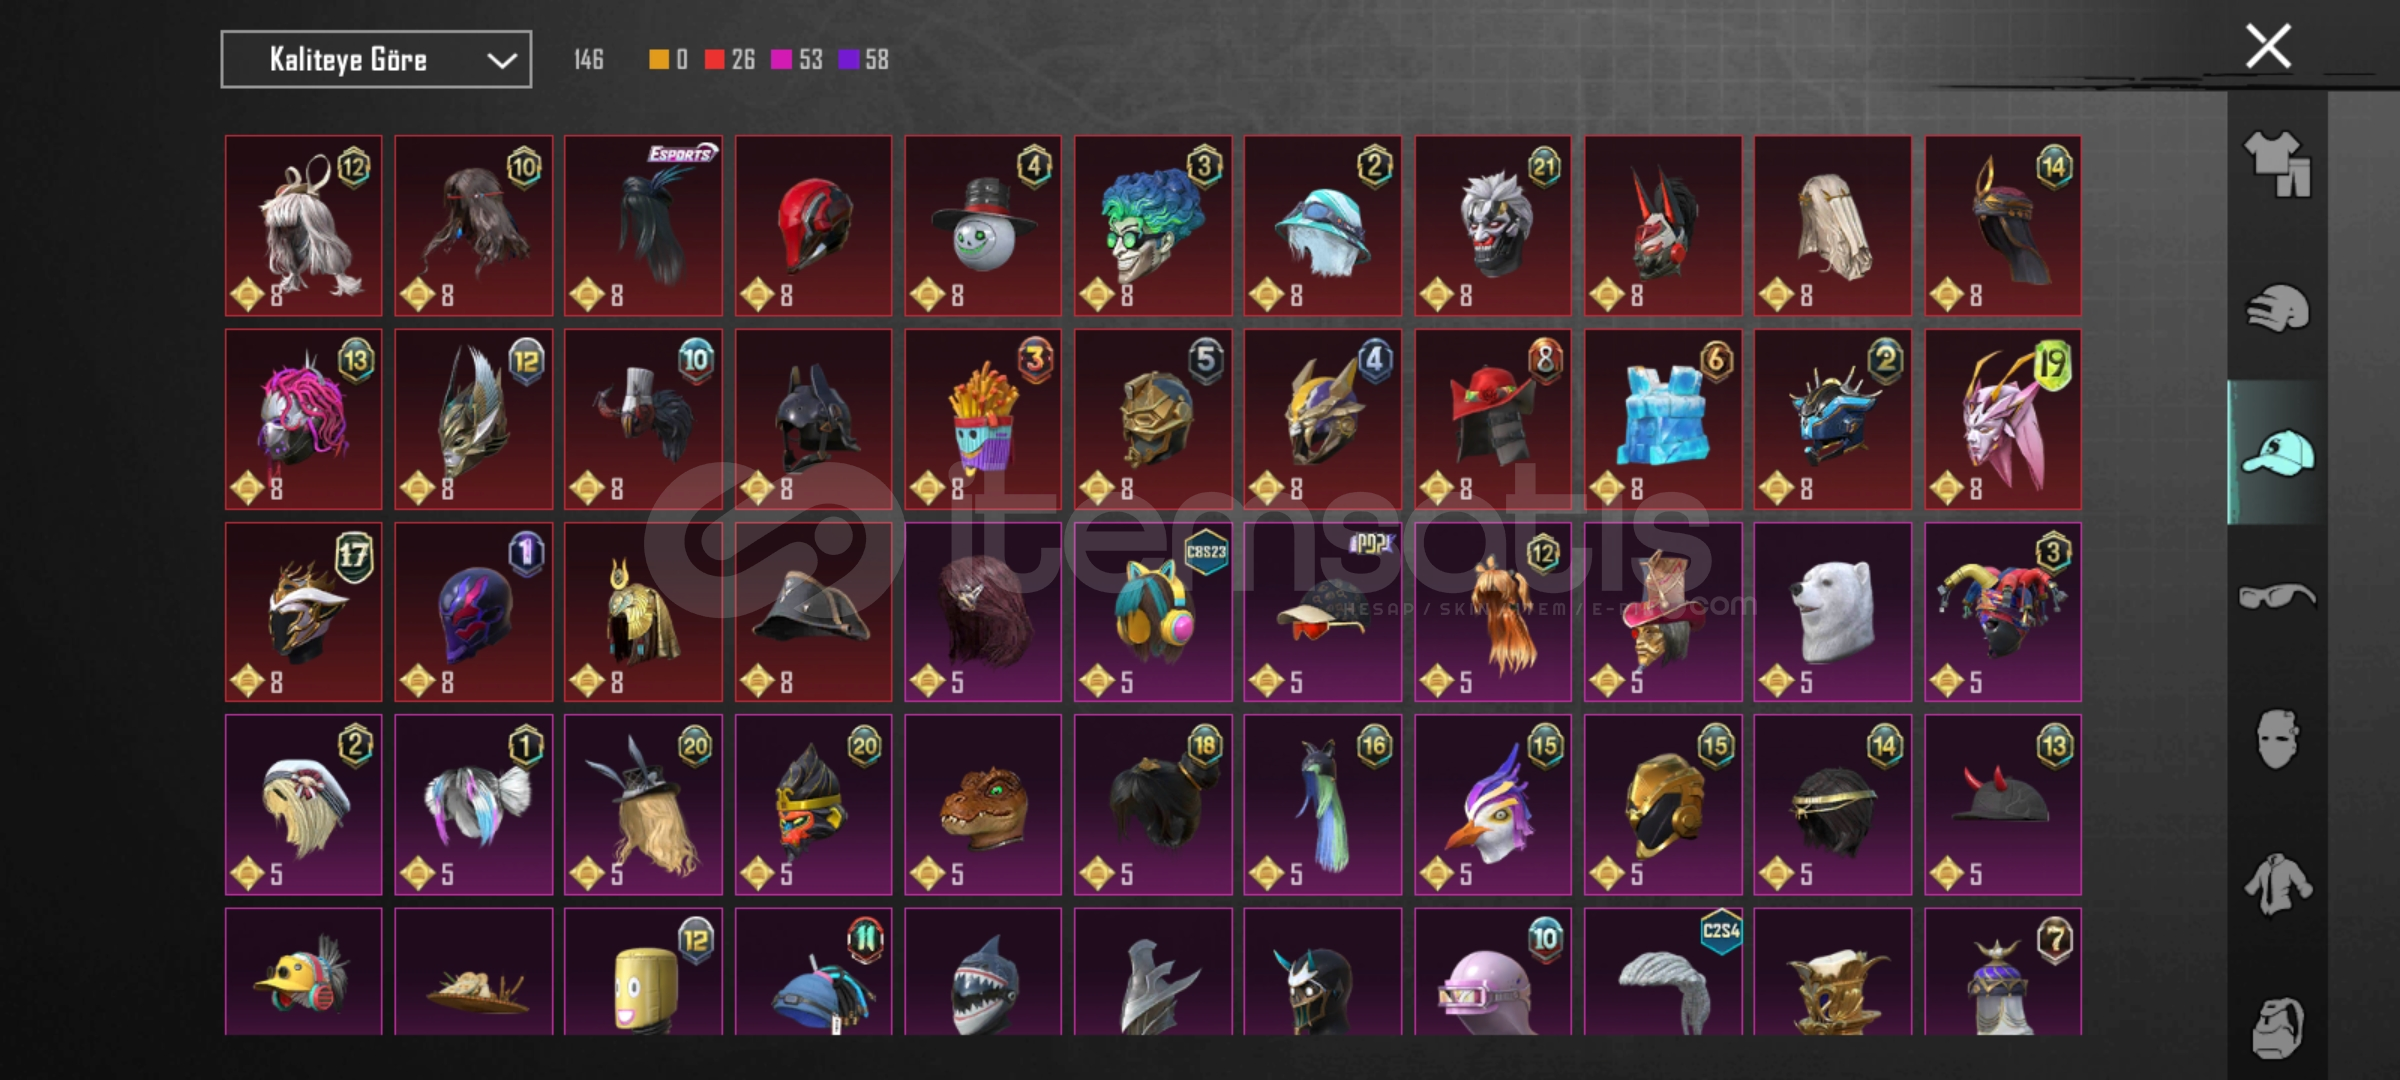Select the green dinosaur mask item
This screenshot has height=1080, width=2400.
coord(983,804)
